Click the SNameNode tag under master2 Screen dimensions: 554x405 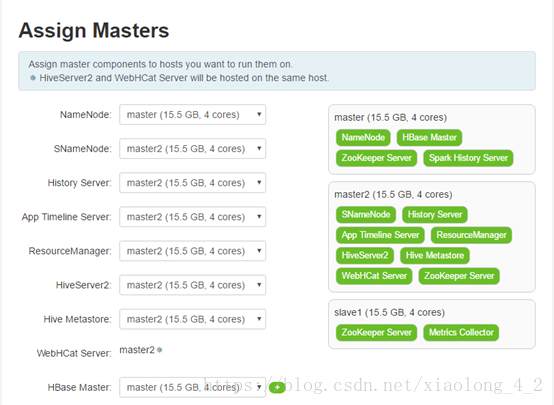[x=366, y=215]
